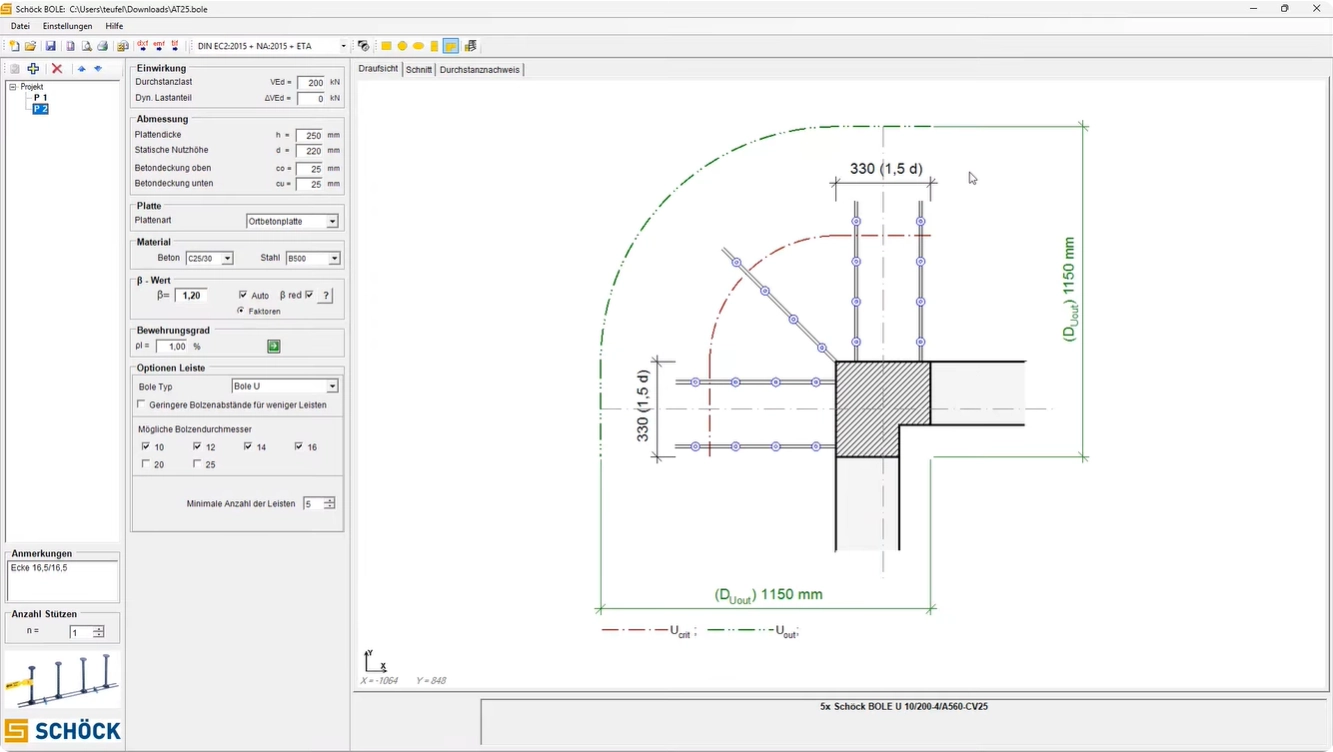Click the green arrow button under Bewehrungsgrad

tap(273, 346)
